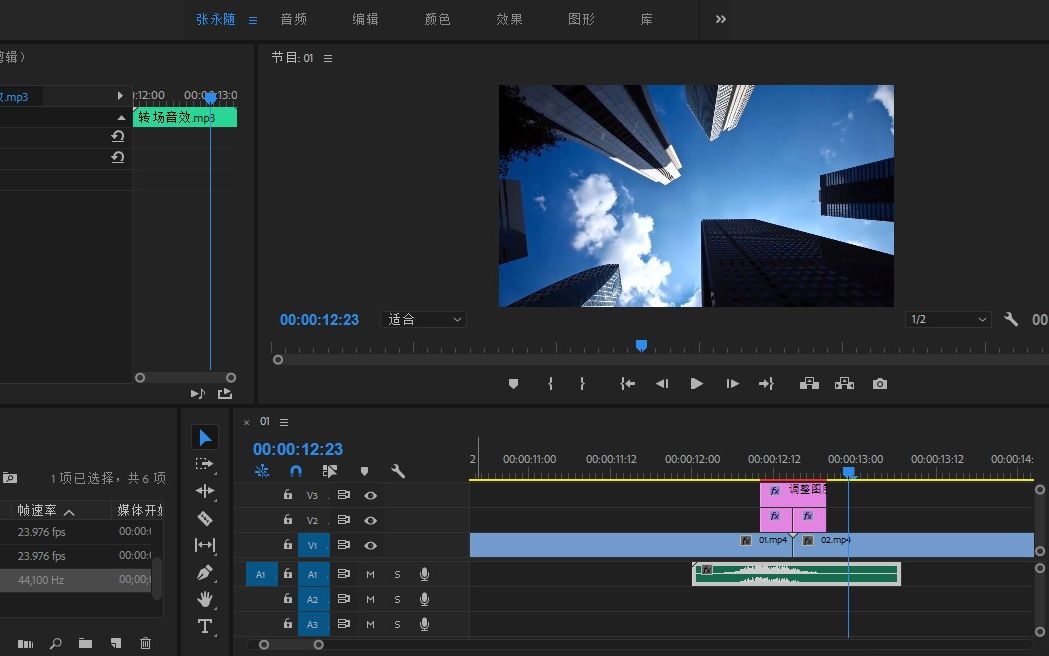Select the Hand tool
The width and height of the screenshot is (1049, 656).
205,599
